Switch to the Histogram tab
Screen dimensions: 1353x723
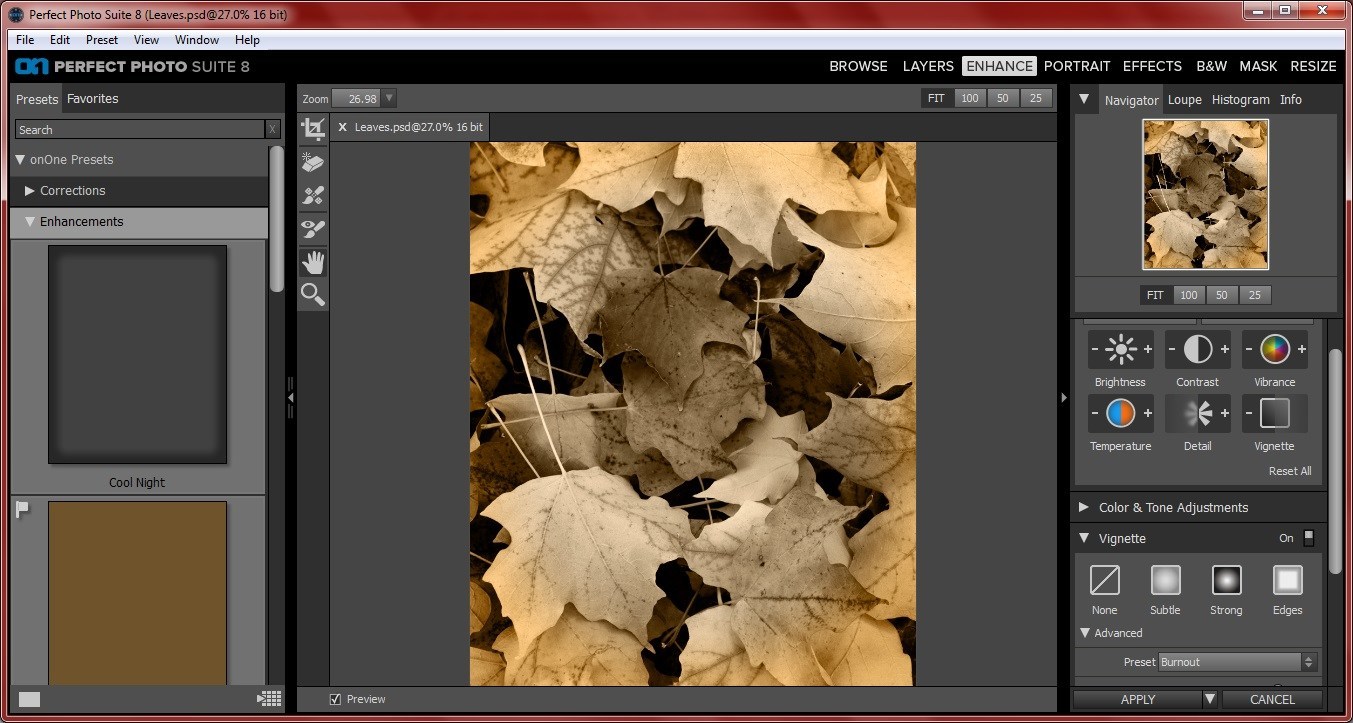[1240, 99]
